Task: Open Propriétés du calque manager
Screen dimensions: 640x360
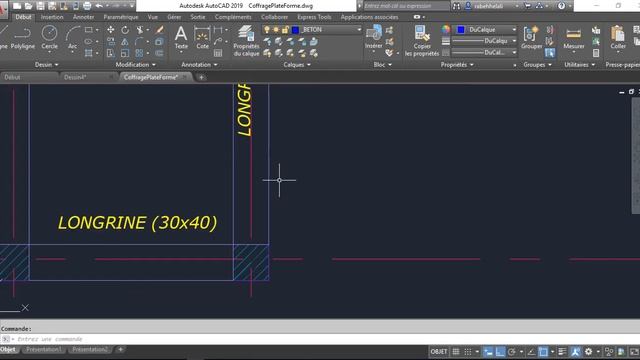Action: [x=246, y=40]
